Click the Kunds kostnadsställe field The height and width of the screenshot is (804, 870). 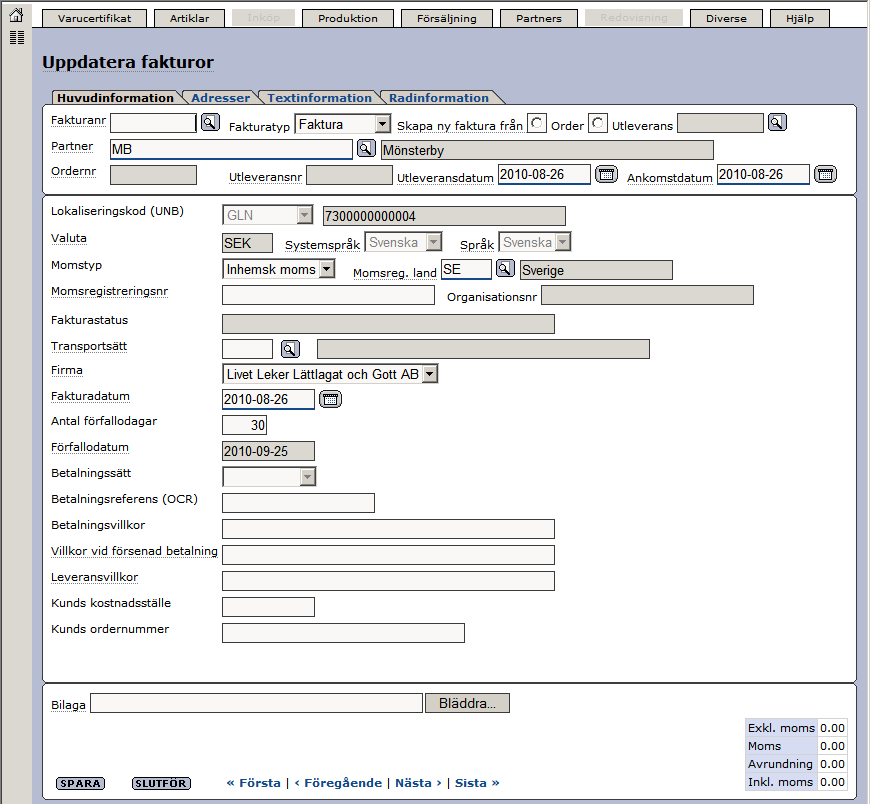[268, 607]
